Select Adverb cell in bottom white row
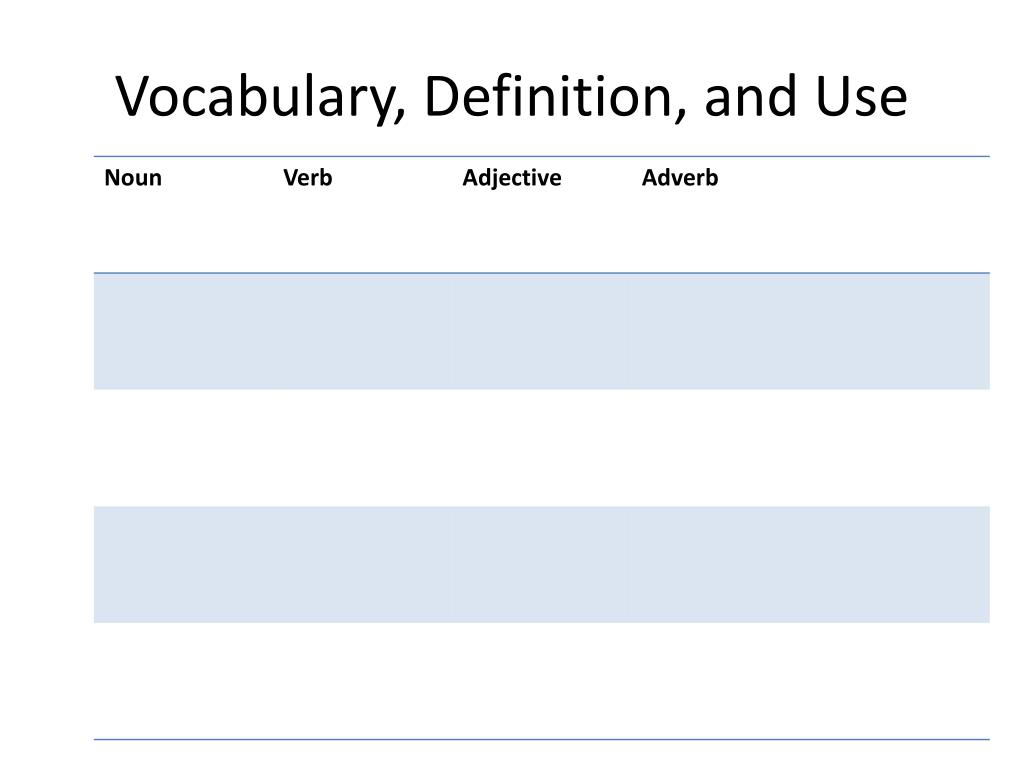 tap(810, 681)
